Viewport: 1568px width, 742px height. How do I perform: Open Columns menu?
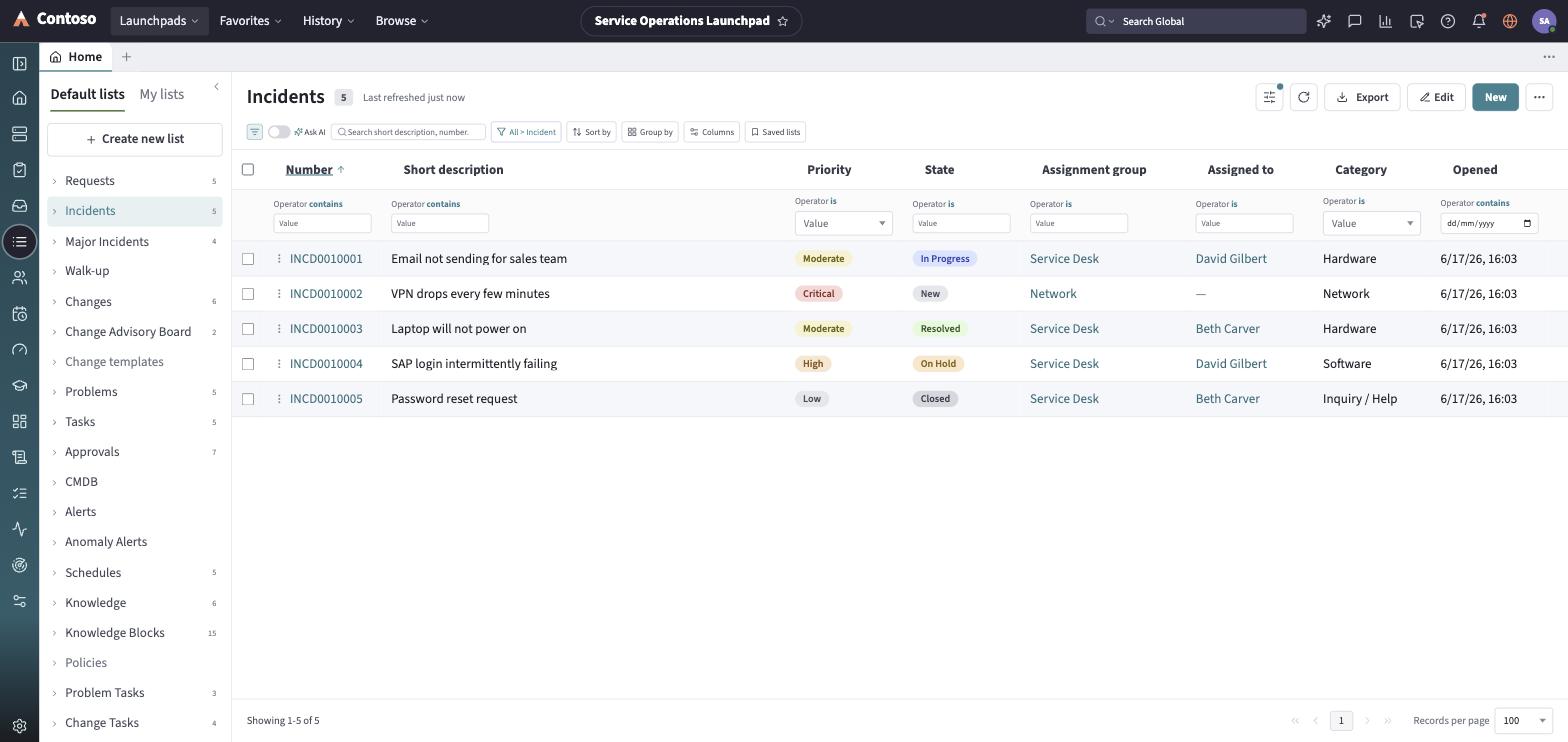712,132
